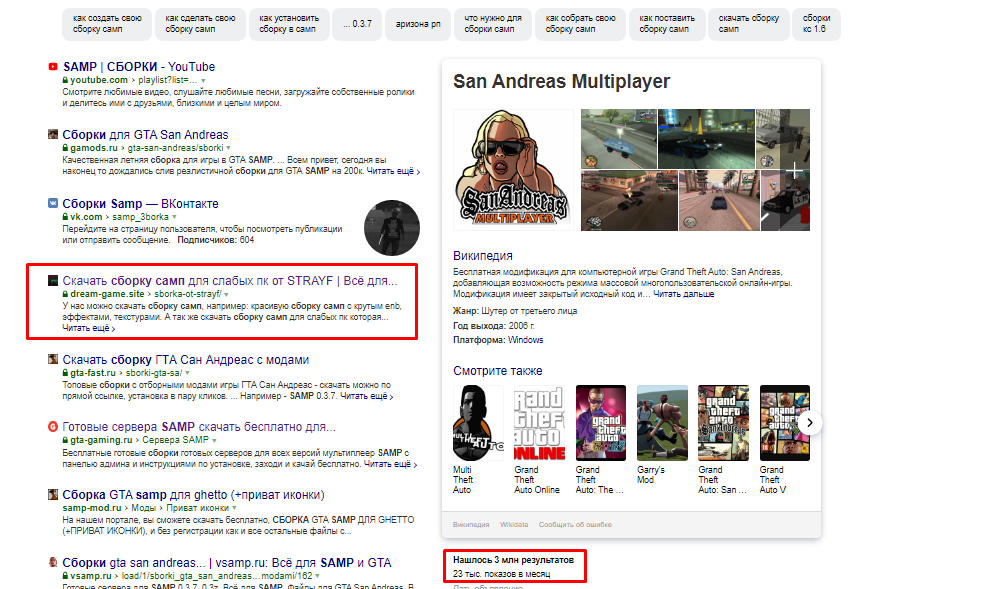Click 'Моды' breadcrumb under samp-mod.ru
This screenshot has width=994, height=589.
click(x=143, y=508)
